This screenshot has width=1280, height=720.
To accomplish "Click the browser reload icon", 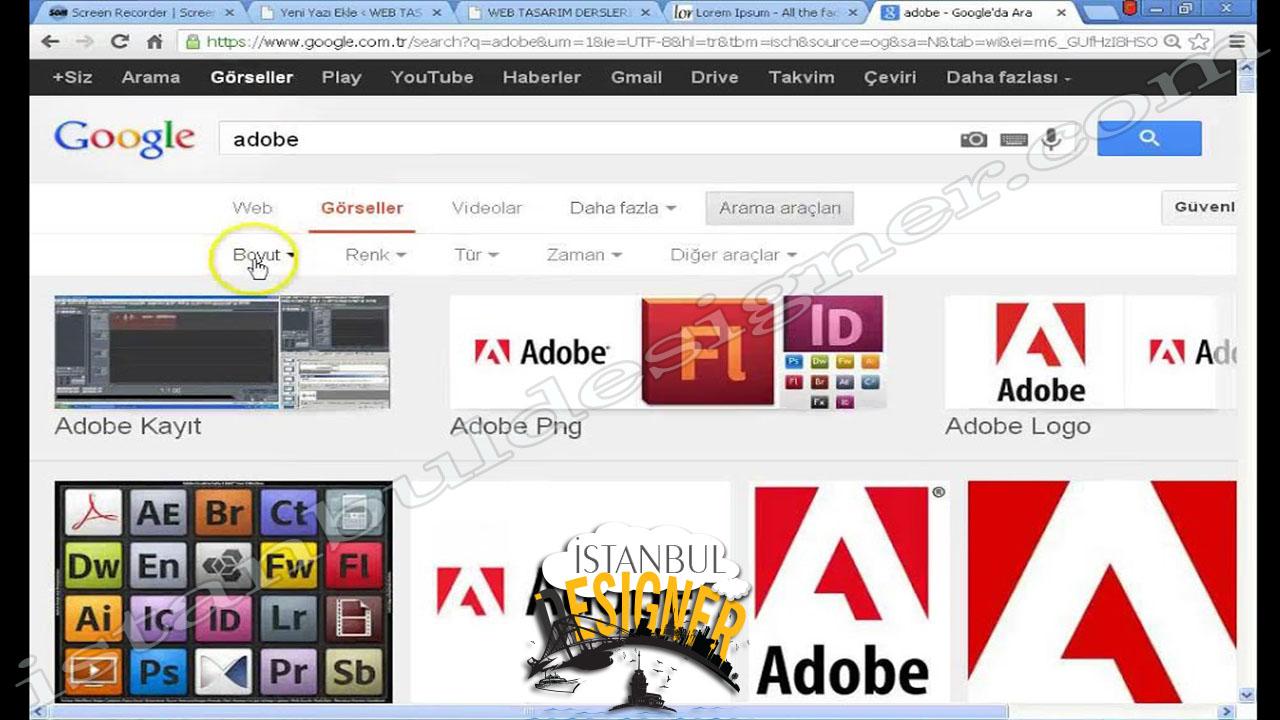I will [120, 42].
